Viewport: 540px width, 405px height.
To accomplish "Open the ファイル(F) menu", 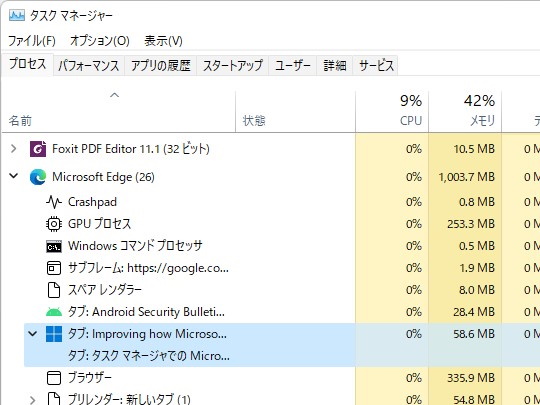I will click(x=31, y=41).
